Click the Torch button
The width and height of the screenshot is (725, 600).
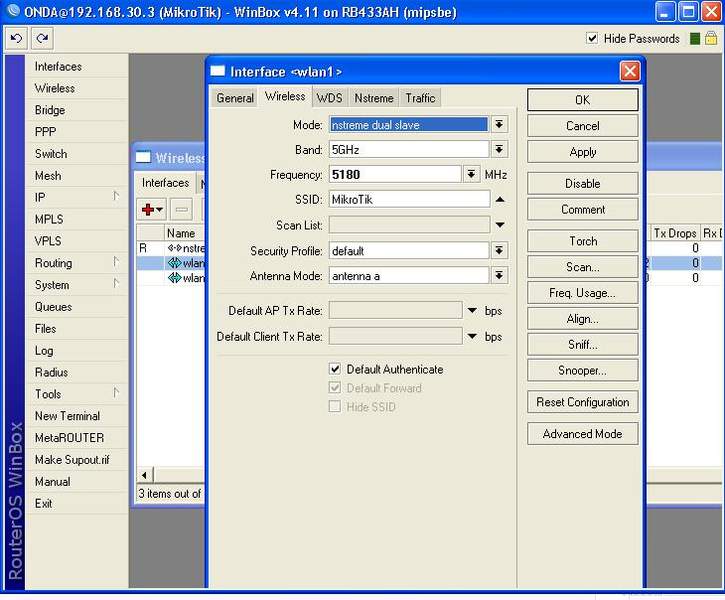pos(583,241)
